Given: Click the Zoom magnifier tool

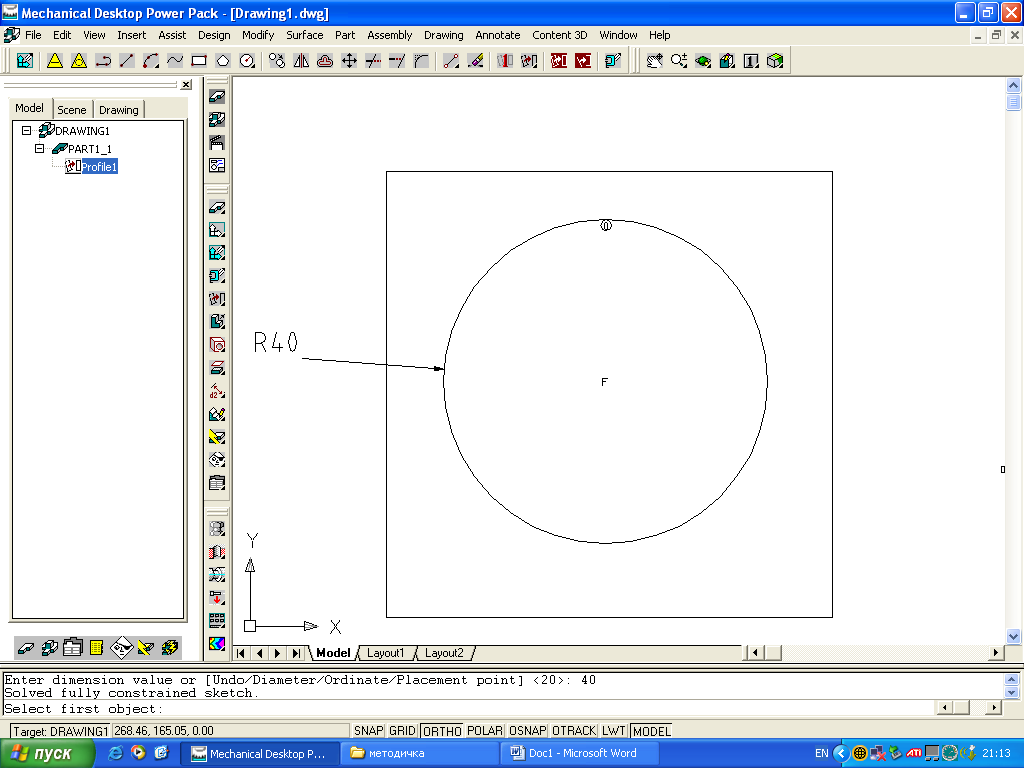Looking at the screenshot, I should [679, 61].
